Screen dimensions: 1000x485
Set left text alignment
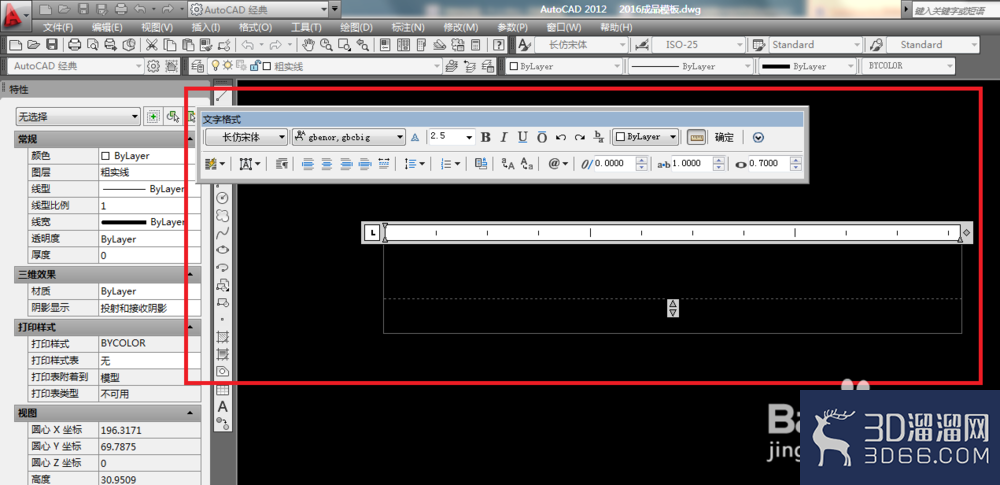click(x=308, y=164)
